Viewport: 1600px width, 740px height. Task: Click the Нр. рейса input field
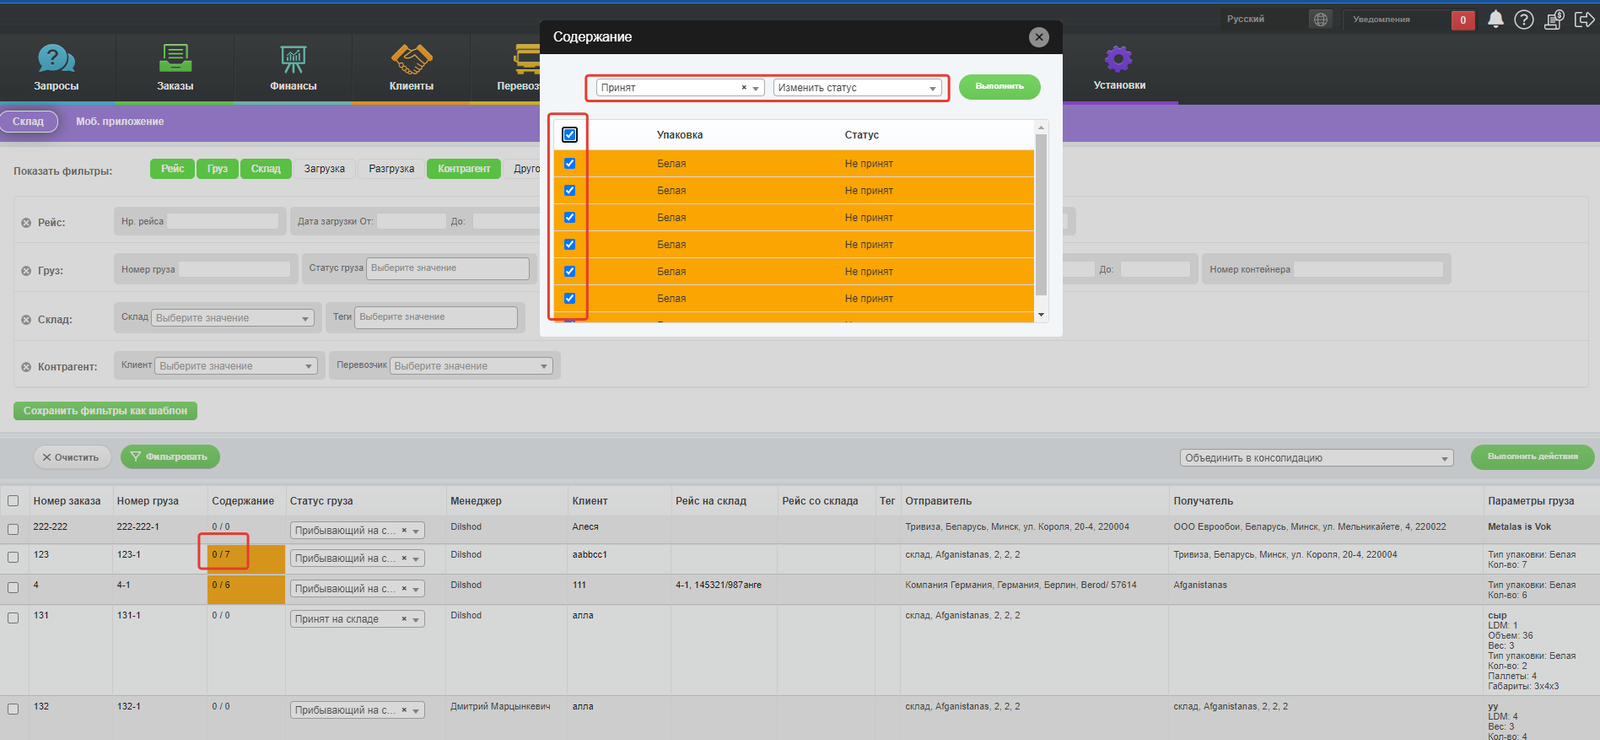click(223, 221)
